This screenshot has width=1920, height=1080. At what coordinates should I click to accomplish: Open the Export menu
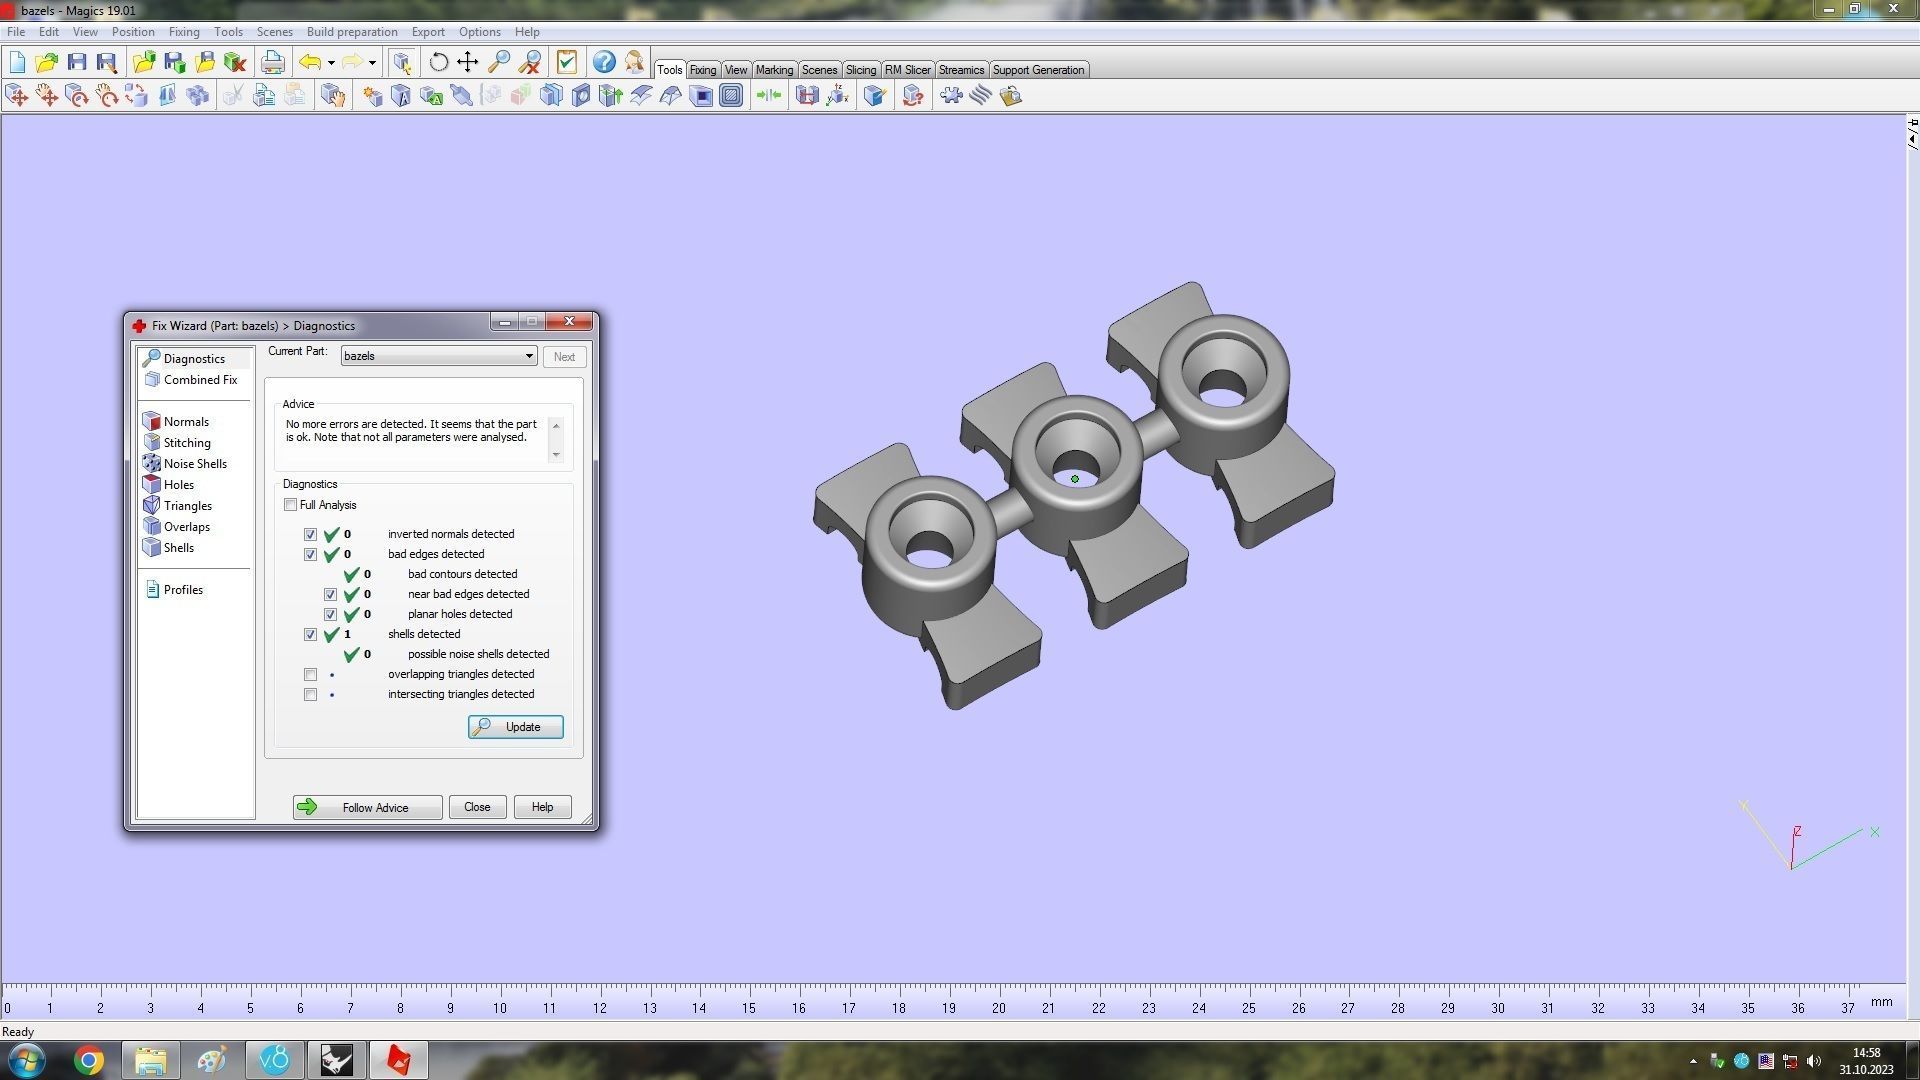point(428,31)
